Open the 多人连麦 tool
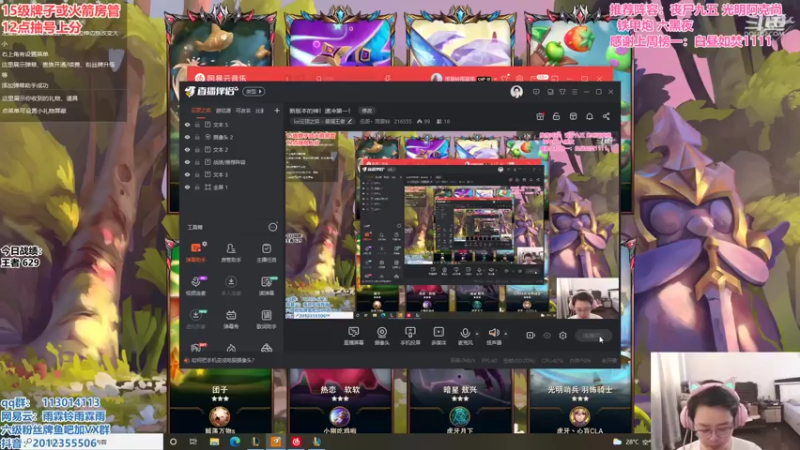The height and width of the screenshot is (450, 800). 231,286
